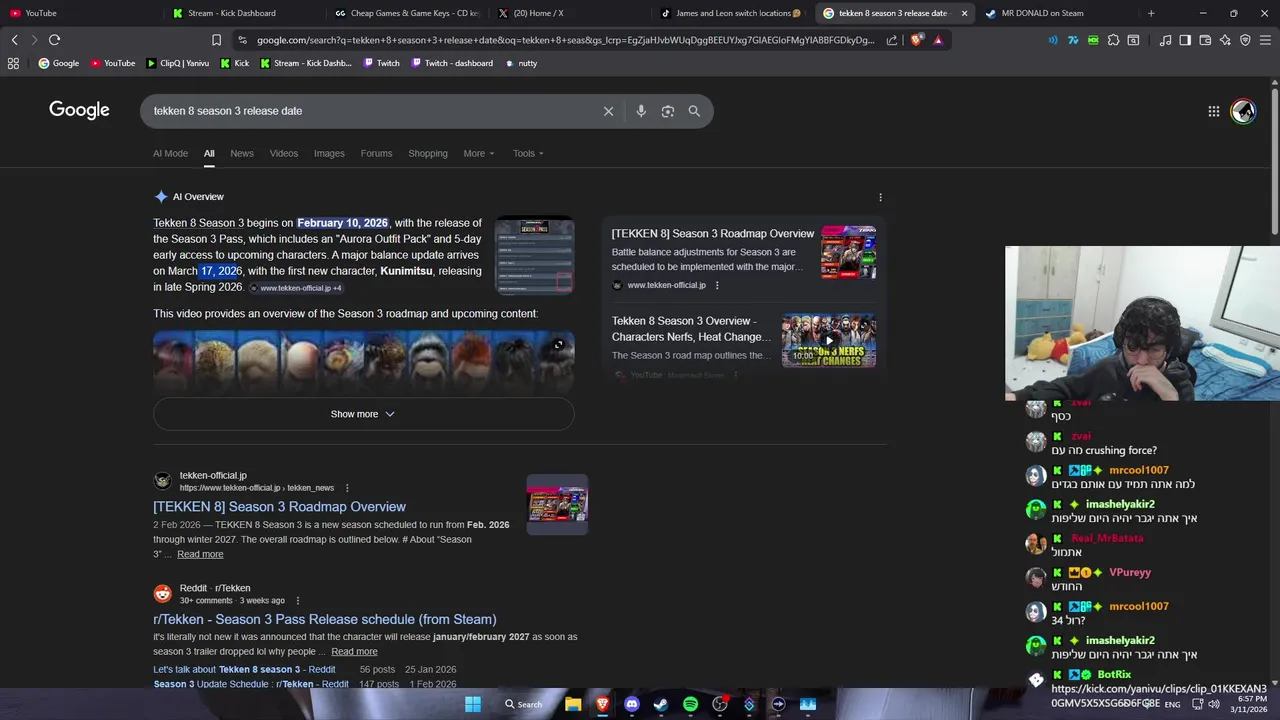
Task: Open a new browser tab with plus button
Action: pos(1151,13)
